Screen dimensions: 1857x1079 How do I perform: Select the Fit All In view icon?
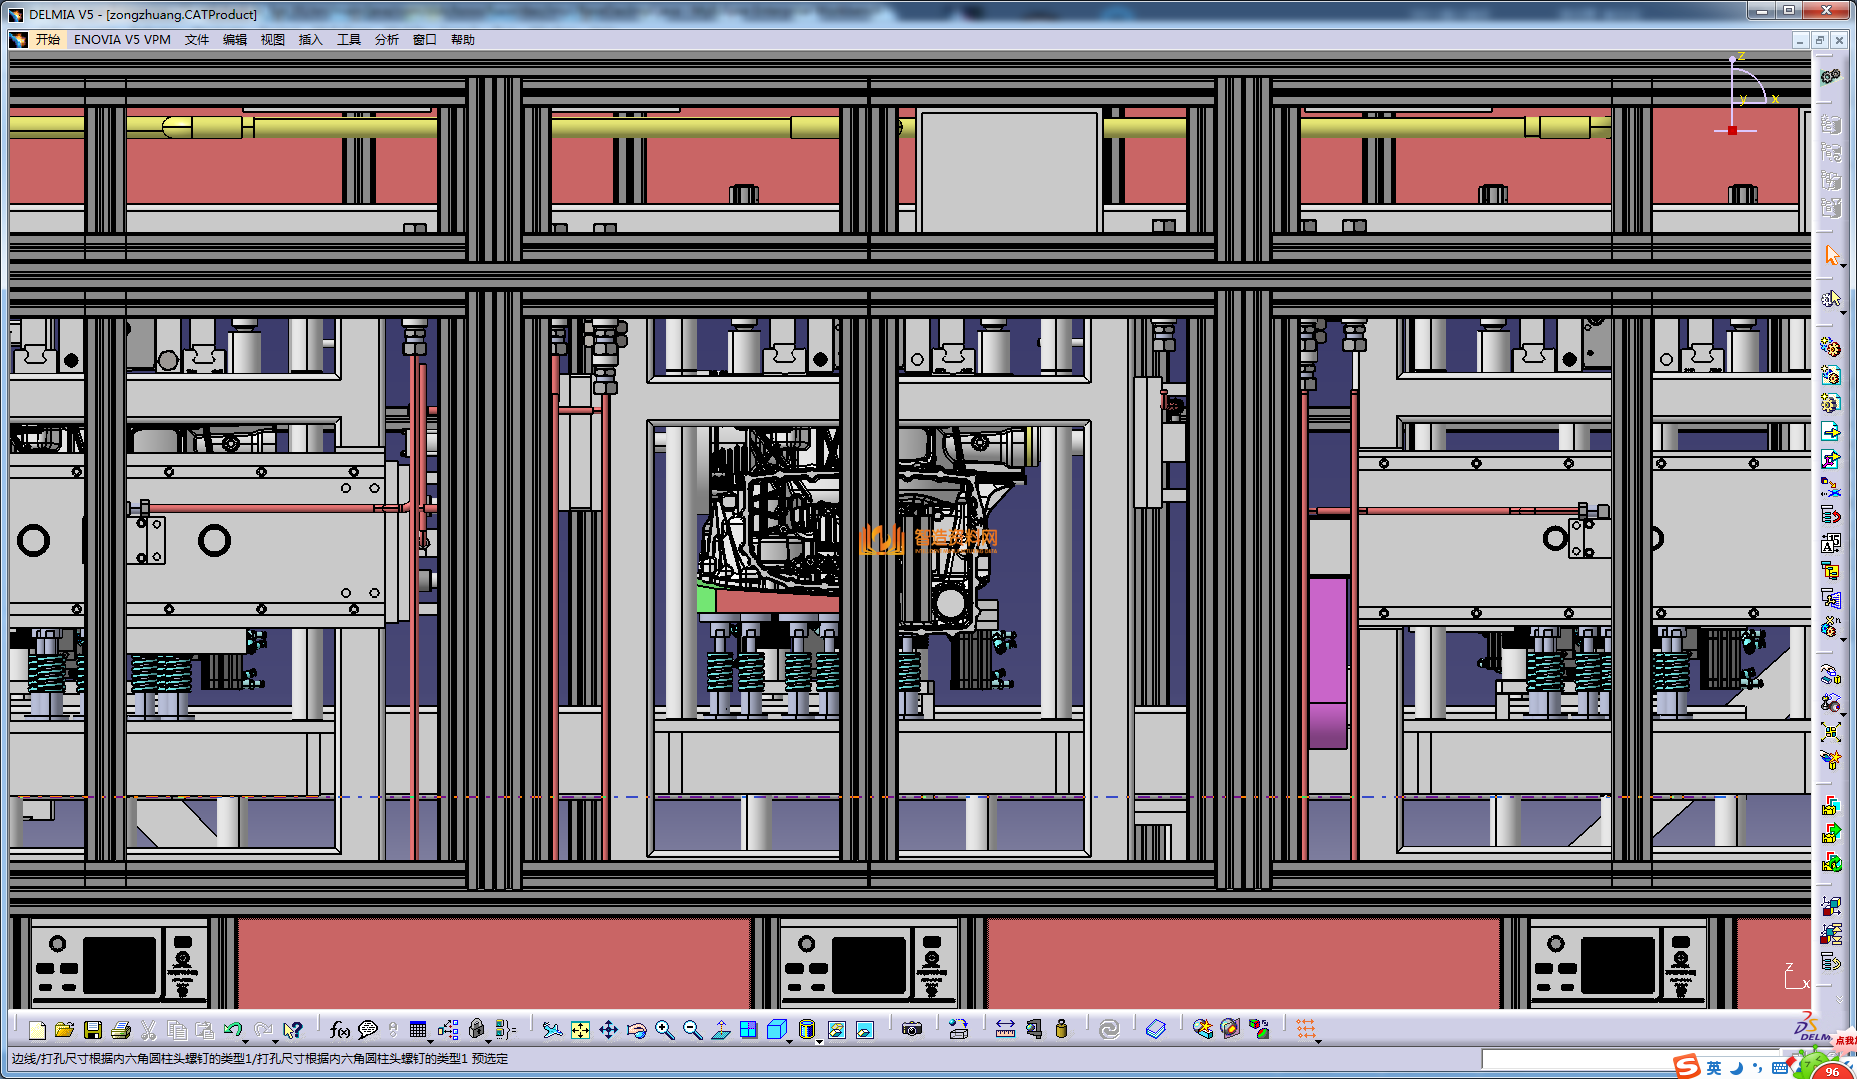coord(580,1030)
